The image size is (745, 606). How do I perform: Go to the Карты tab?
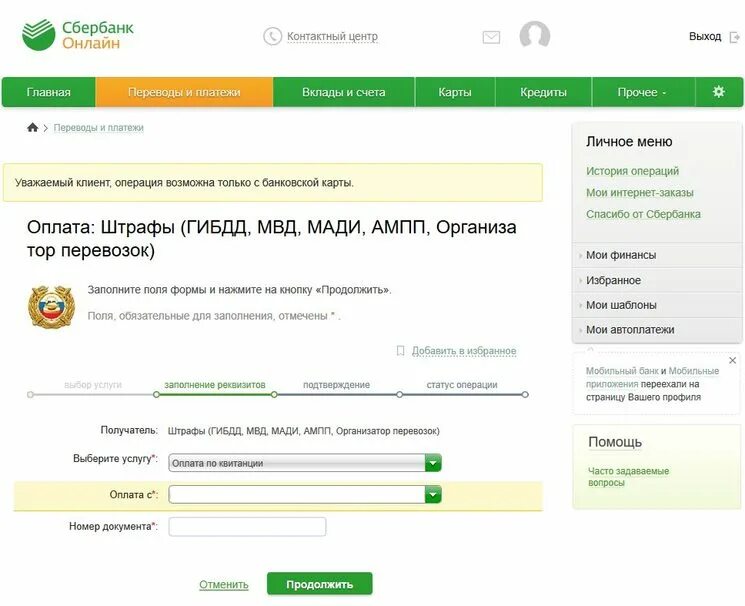tap(455, 92)
